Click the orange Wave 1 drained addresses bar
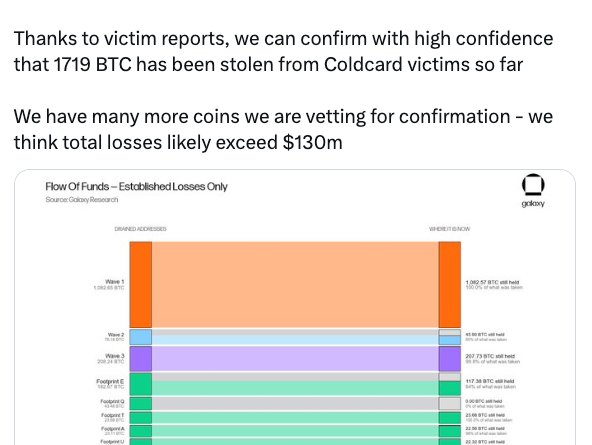592x445 pixels. [x=141, y=285]
